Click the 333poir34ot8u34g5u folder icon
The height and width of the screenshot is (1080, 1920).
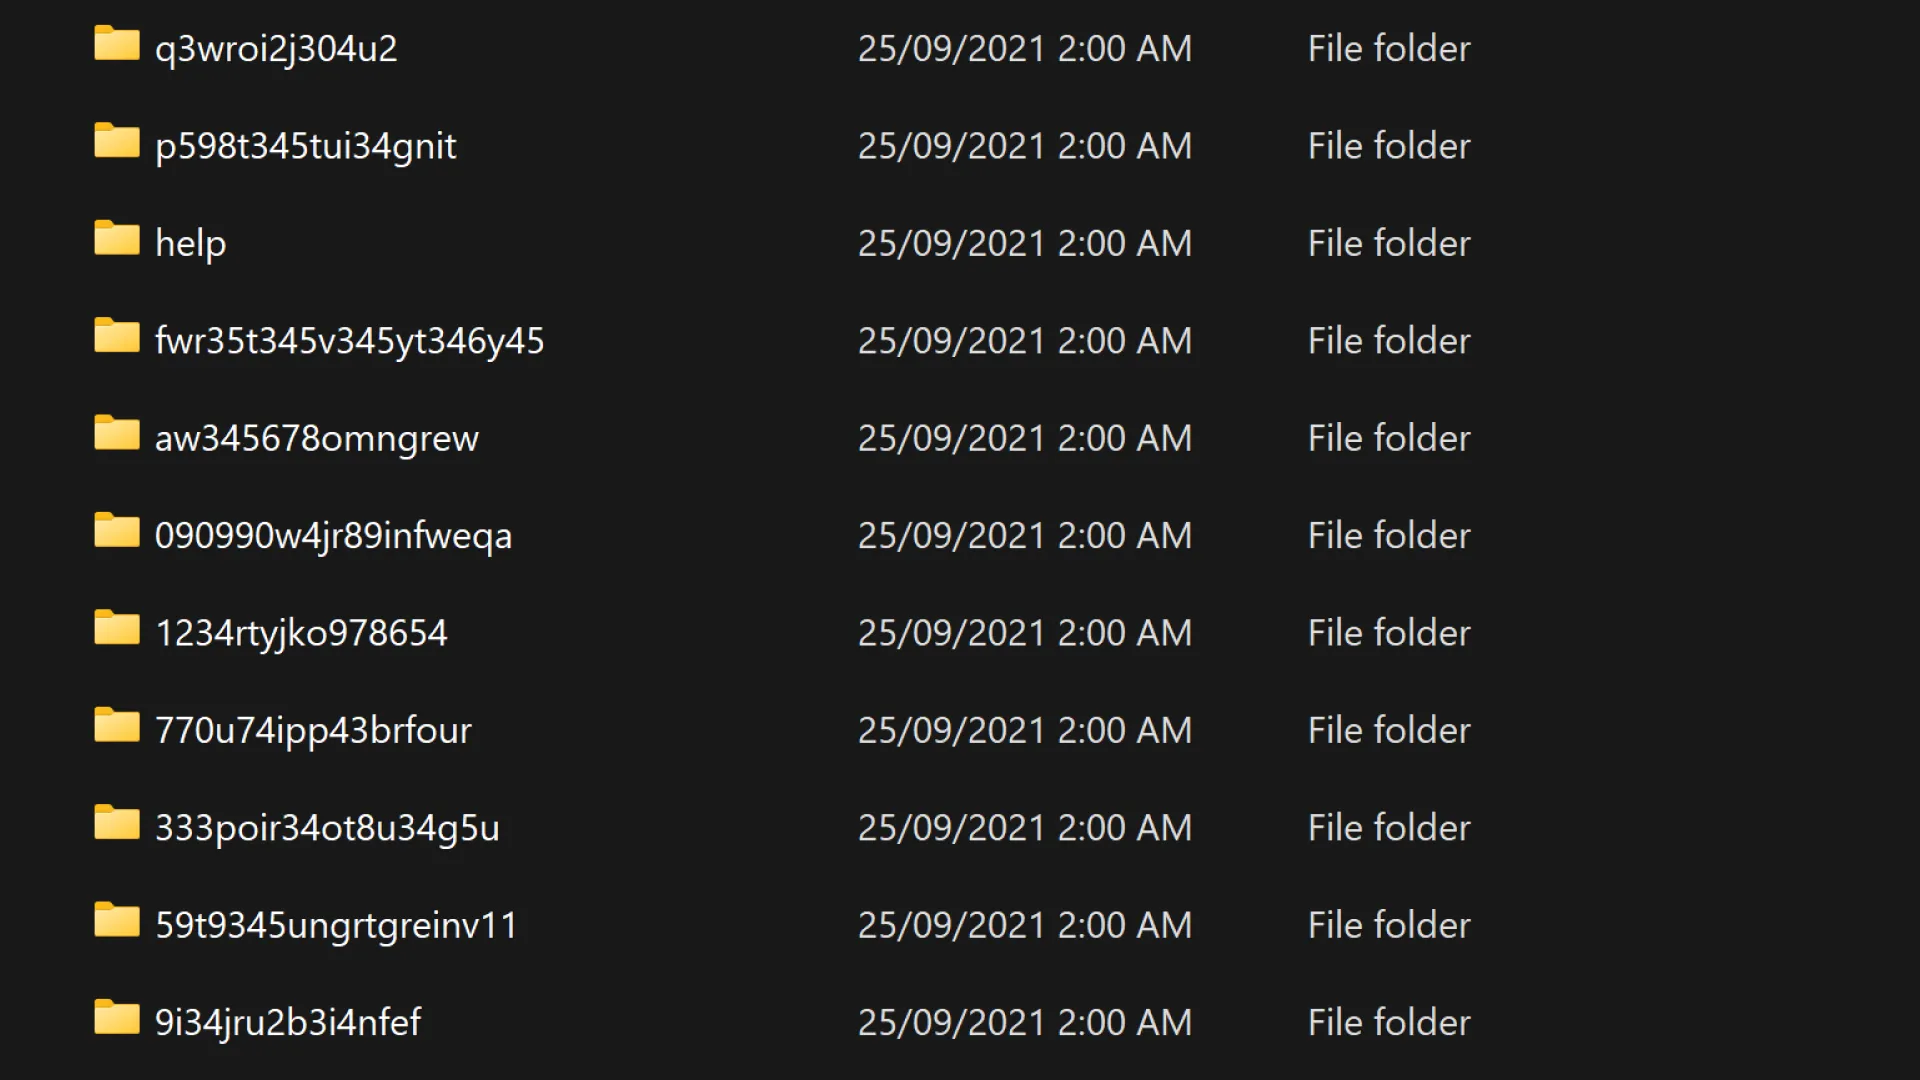(x=117, y=824)
